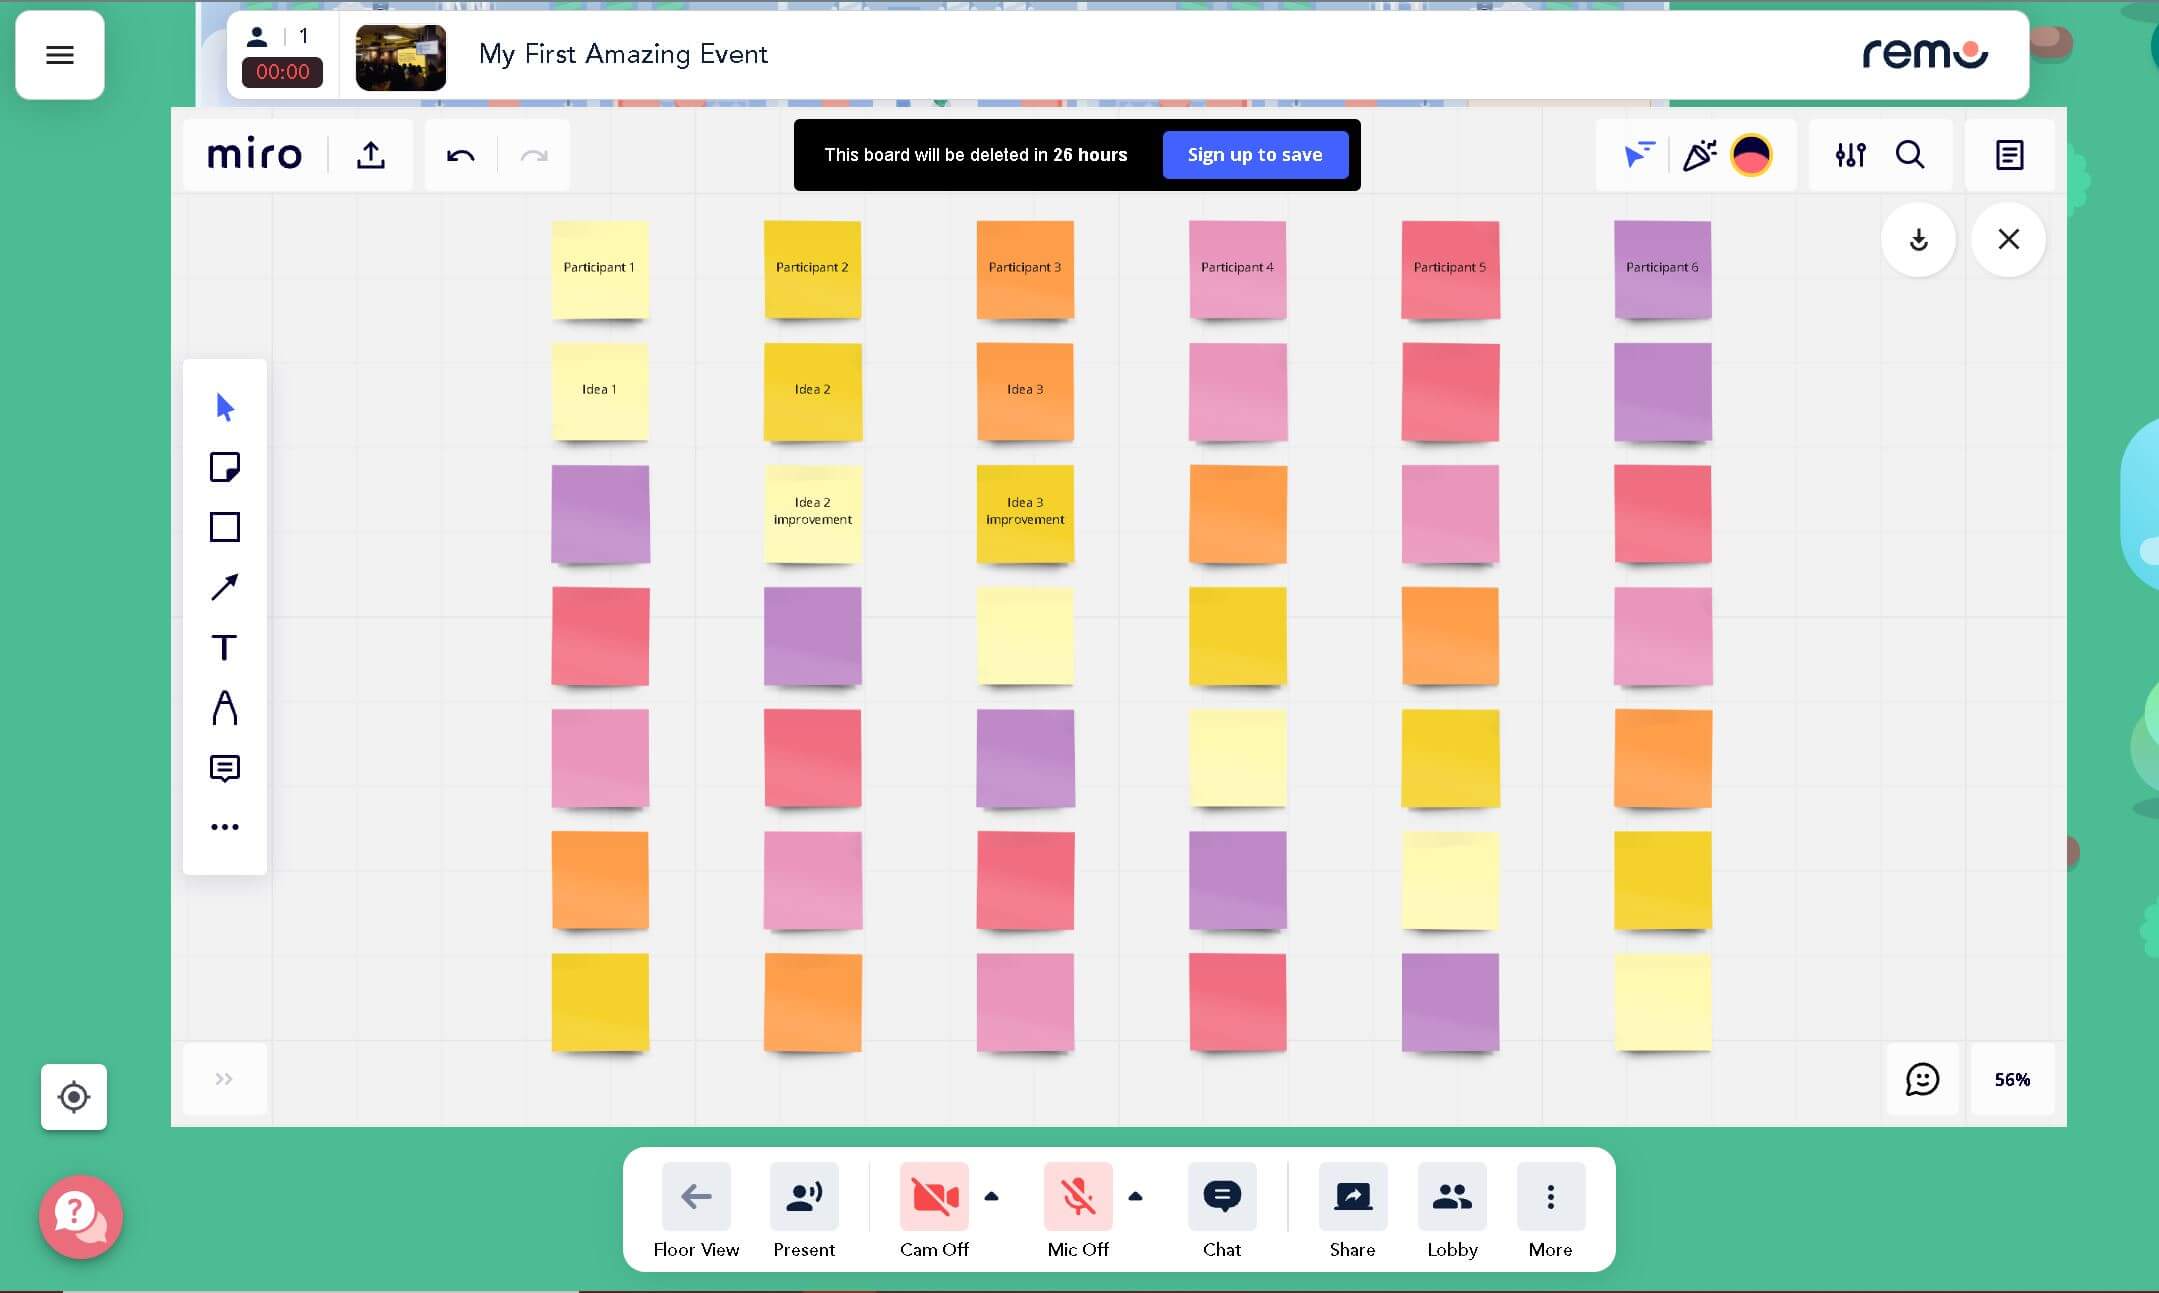Open the user avatar profile

[x=1751, y=155]
